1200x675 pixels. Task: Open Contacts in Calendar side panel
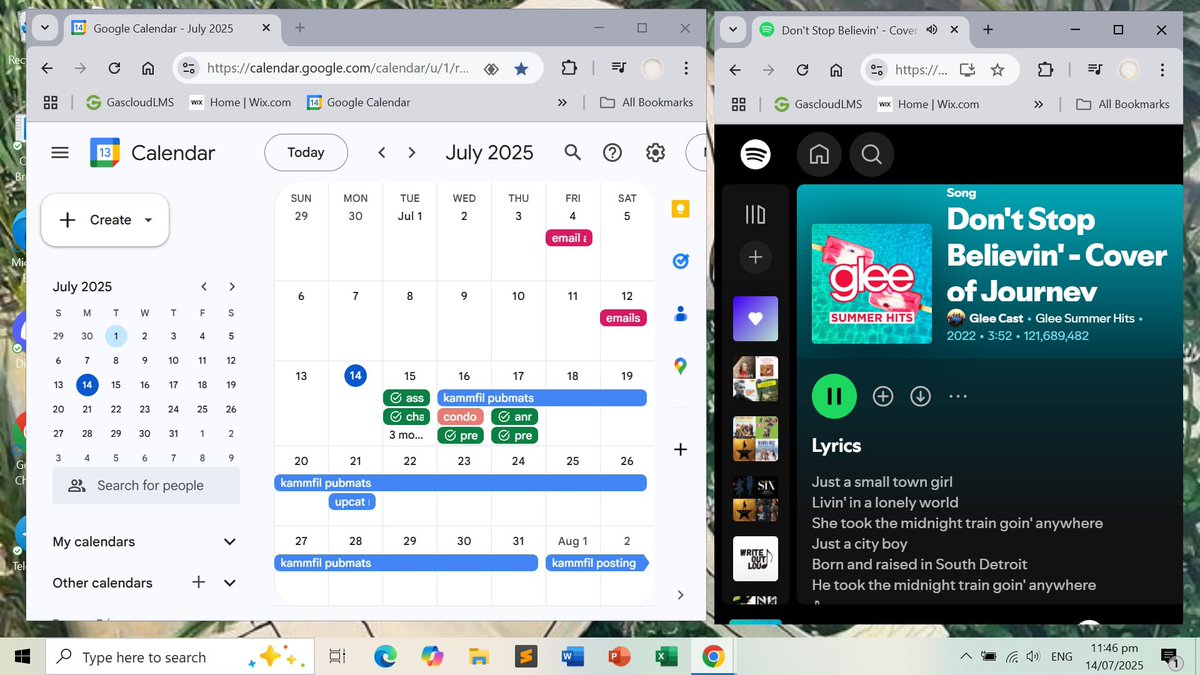(x=680, y=313)
